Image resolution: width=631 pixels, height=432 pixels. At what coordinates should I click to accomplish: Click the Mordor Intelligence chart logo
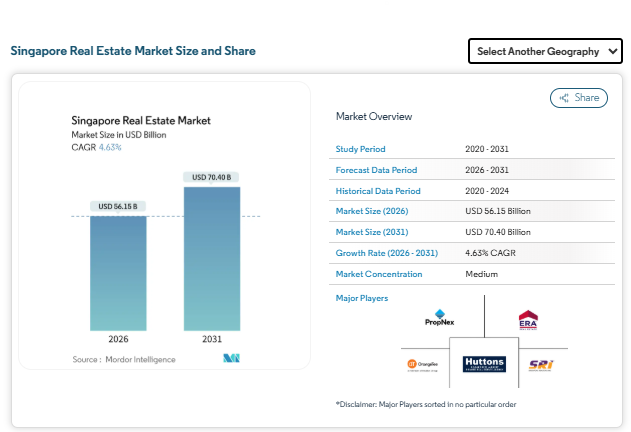pyautogui.click(x=231, y=358)
